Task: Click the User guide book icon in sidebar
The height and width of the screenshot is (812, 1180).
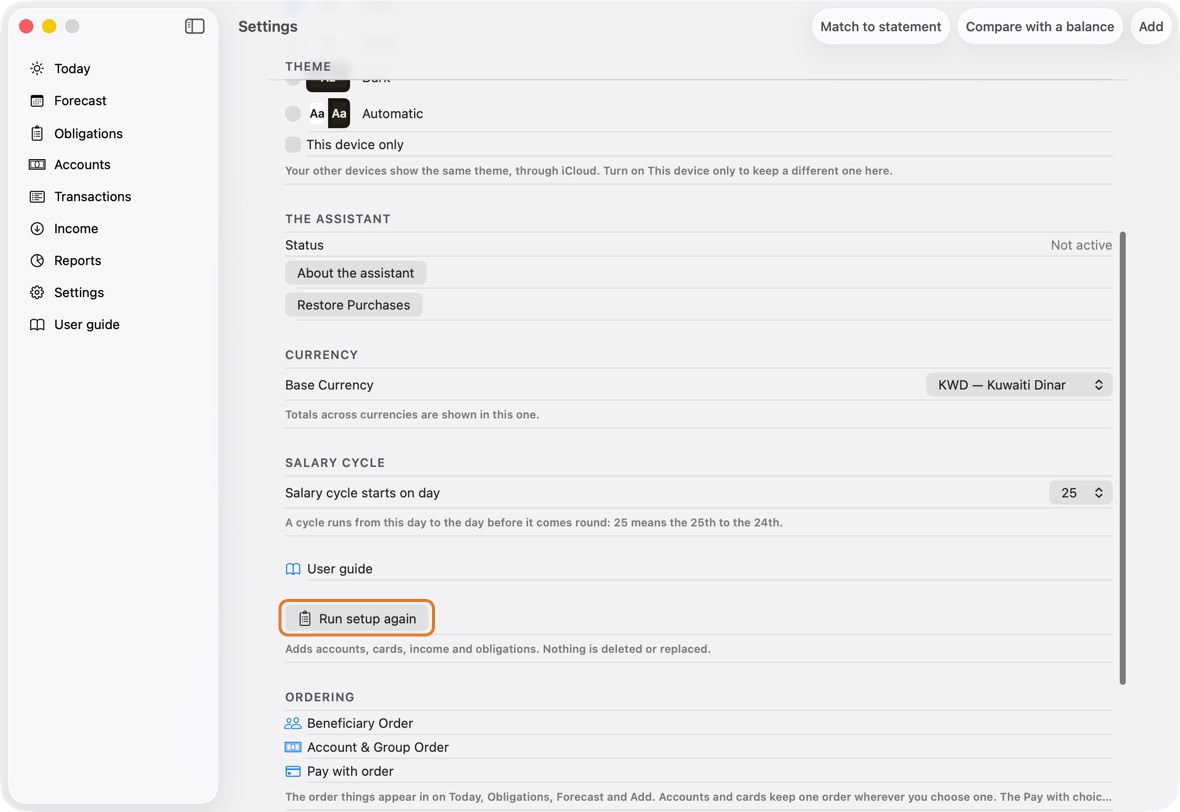Action: pyautogui.click(x=37, y=324)
